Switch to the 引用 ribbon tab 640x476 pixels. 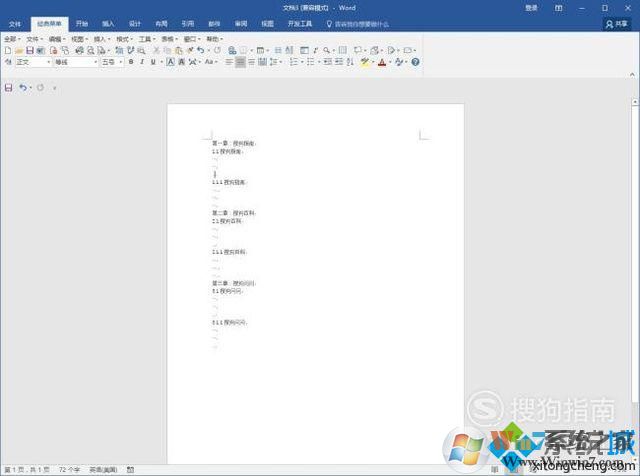point(188,24)
